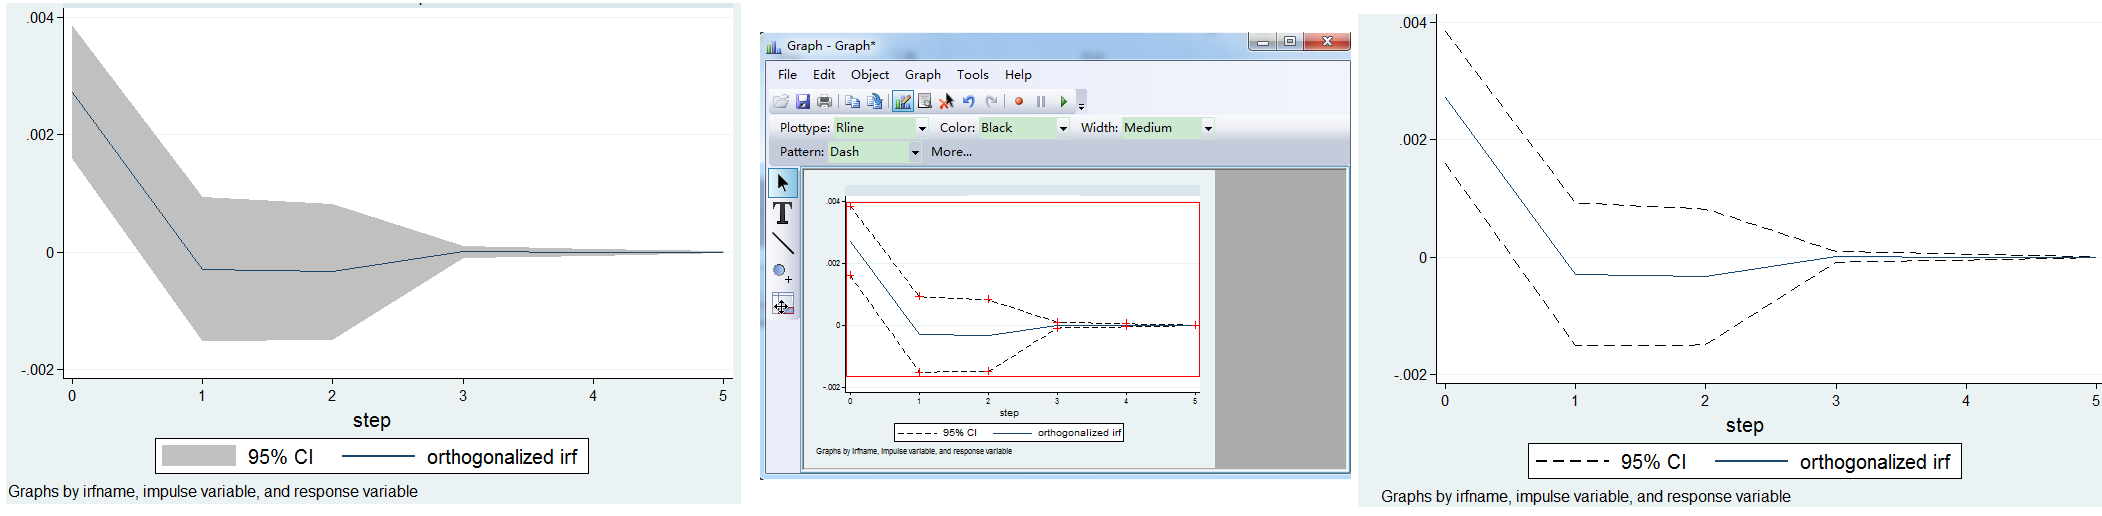Click the Save graph icon
Viewport: 2102px width, 516px height.
pyautogui.click(x=802, y=101)
